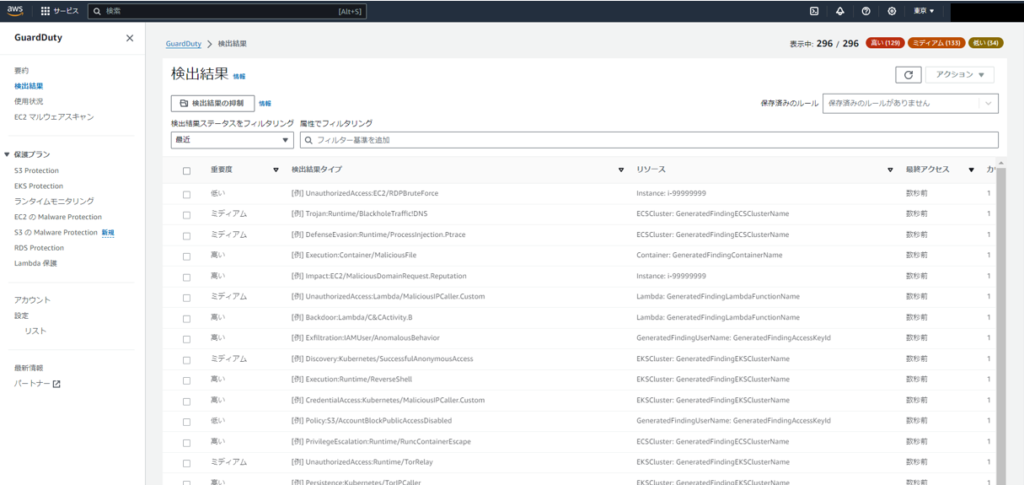
Task: Filter by 低い (34) severity badge
Action: pos(985,43)
